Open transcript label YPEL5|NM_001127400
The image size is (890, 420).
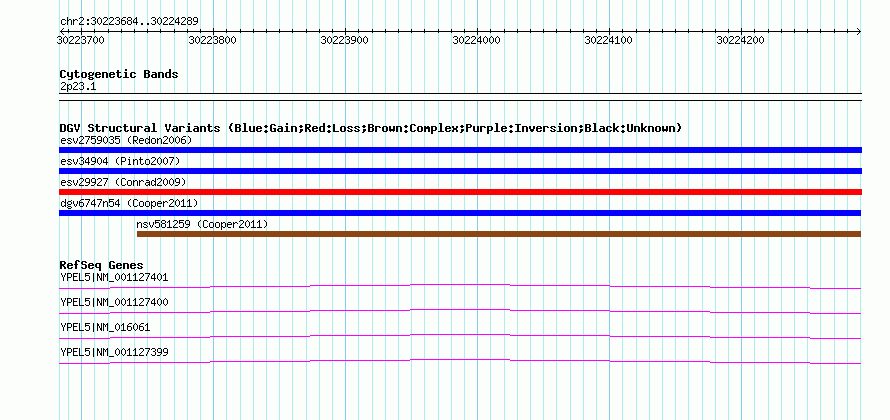114,303
